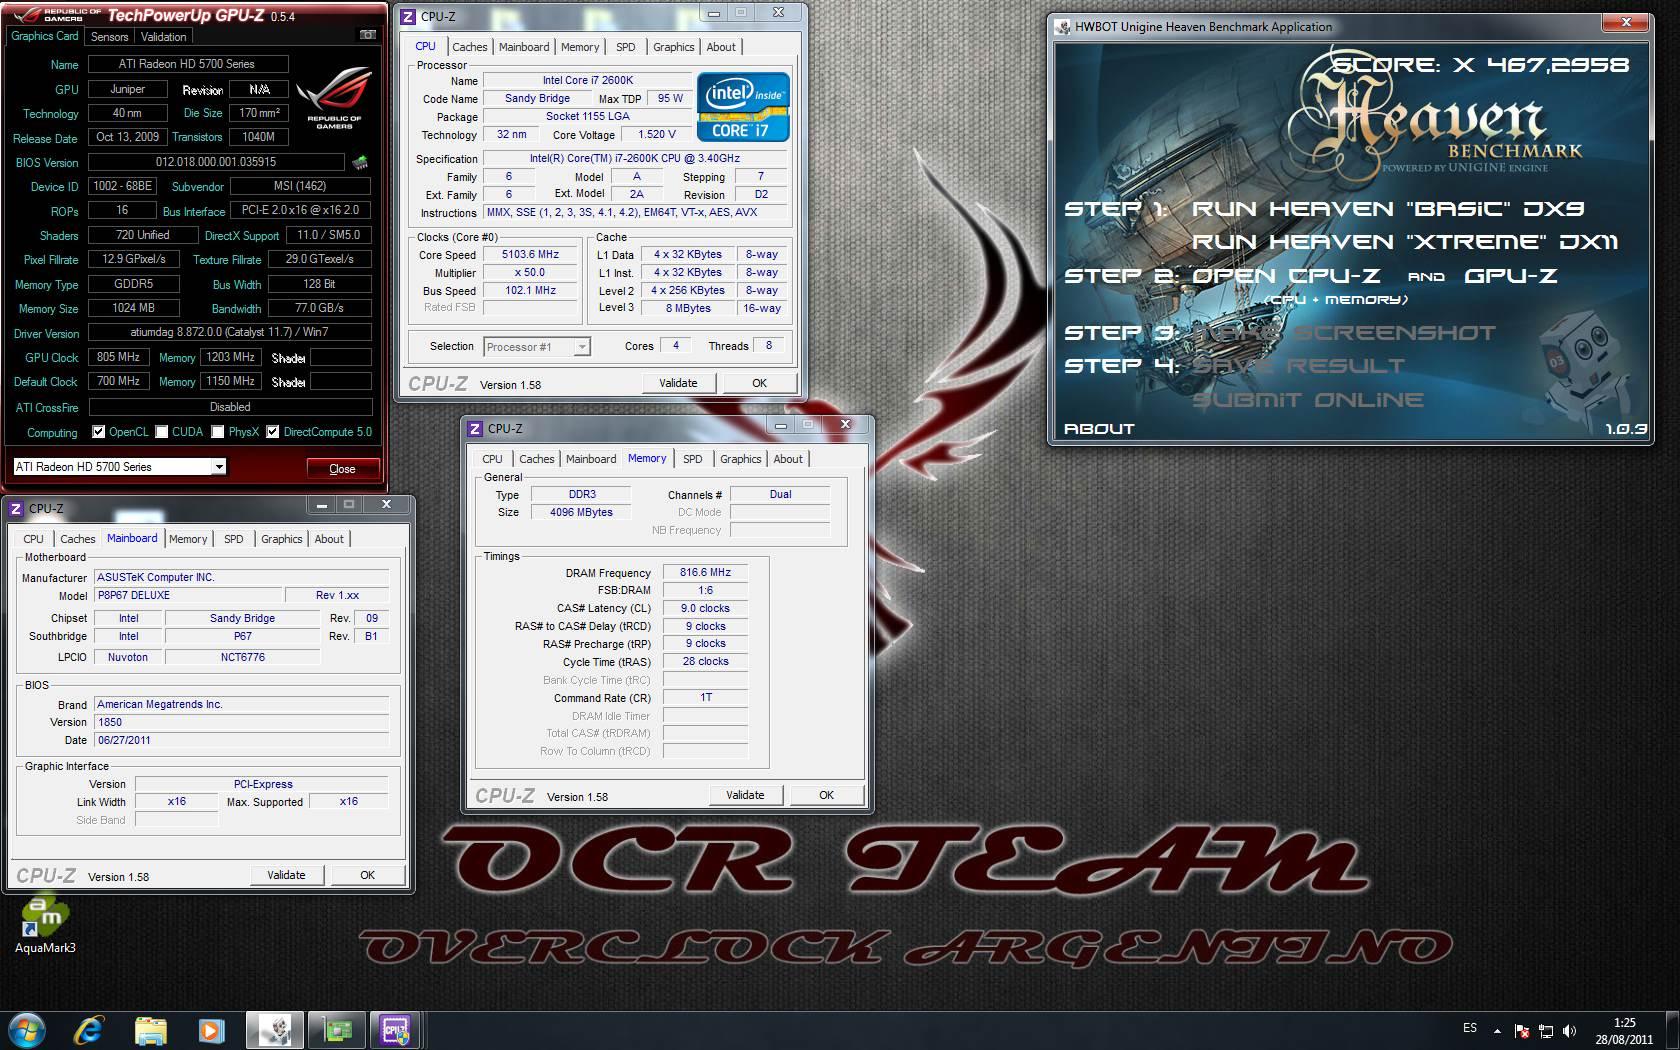
Task: Toggle the DirectCompute 5.0 checkbox
Action: 273,432
